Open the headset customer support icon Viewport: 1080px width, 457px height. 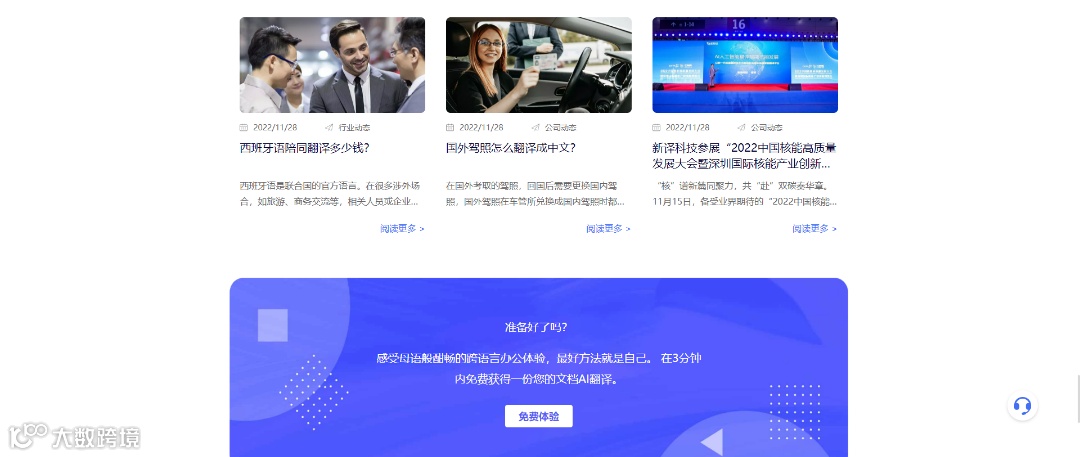tap(1022, 405)
